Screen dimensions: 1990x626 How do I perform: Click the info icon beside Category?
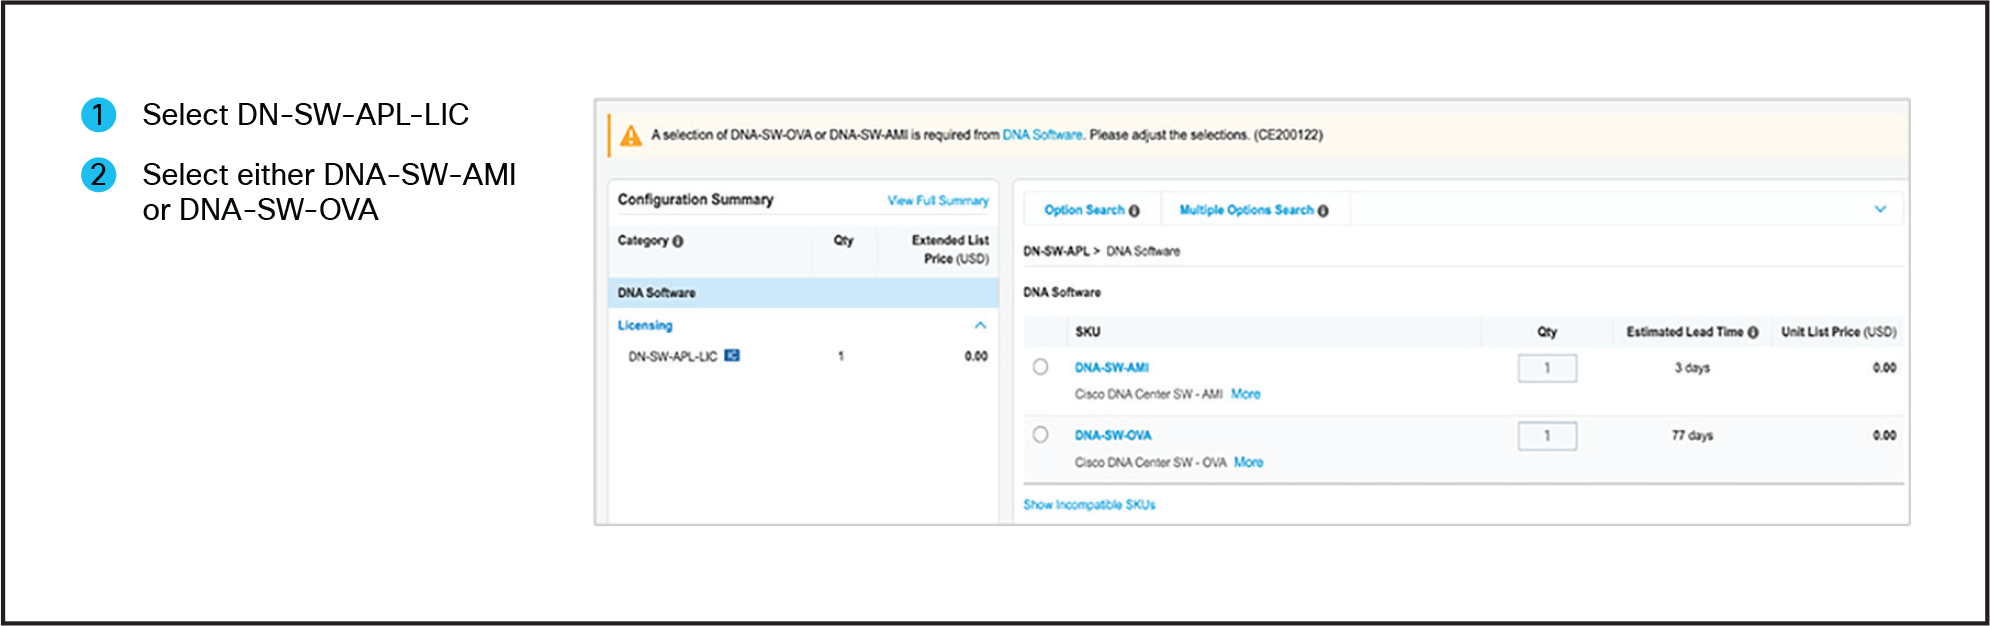coord(678,241)
